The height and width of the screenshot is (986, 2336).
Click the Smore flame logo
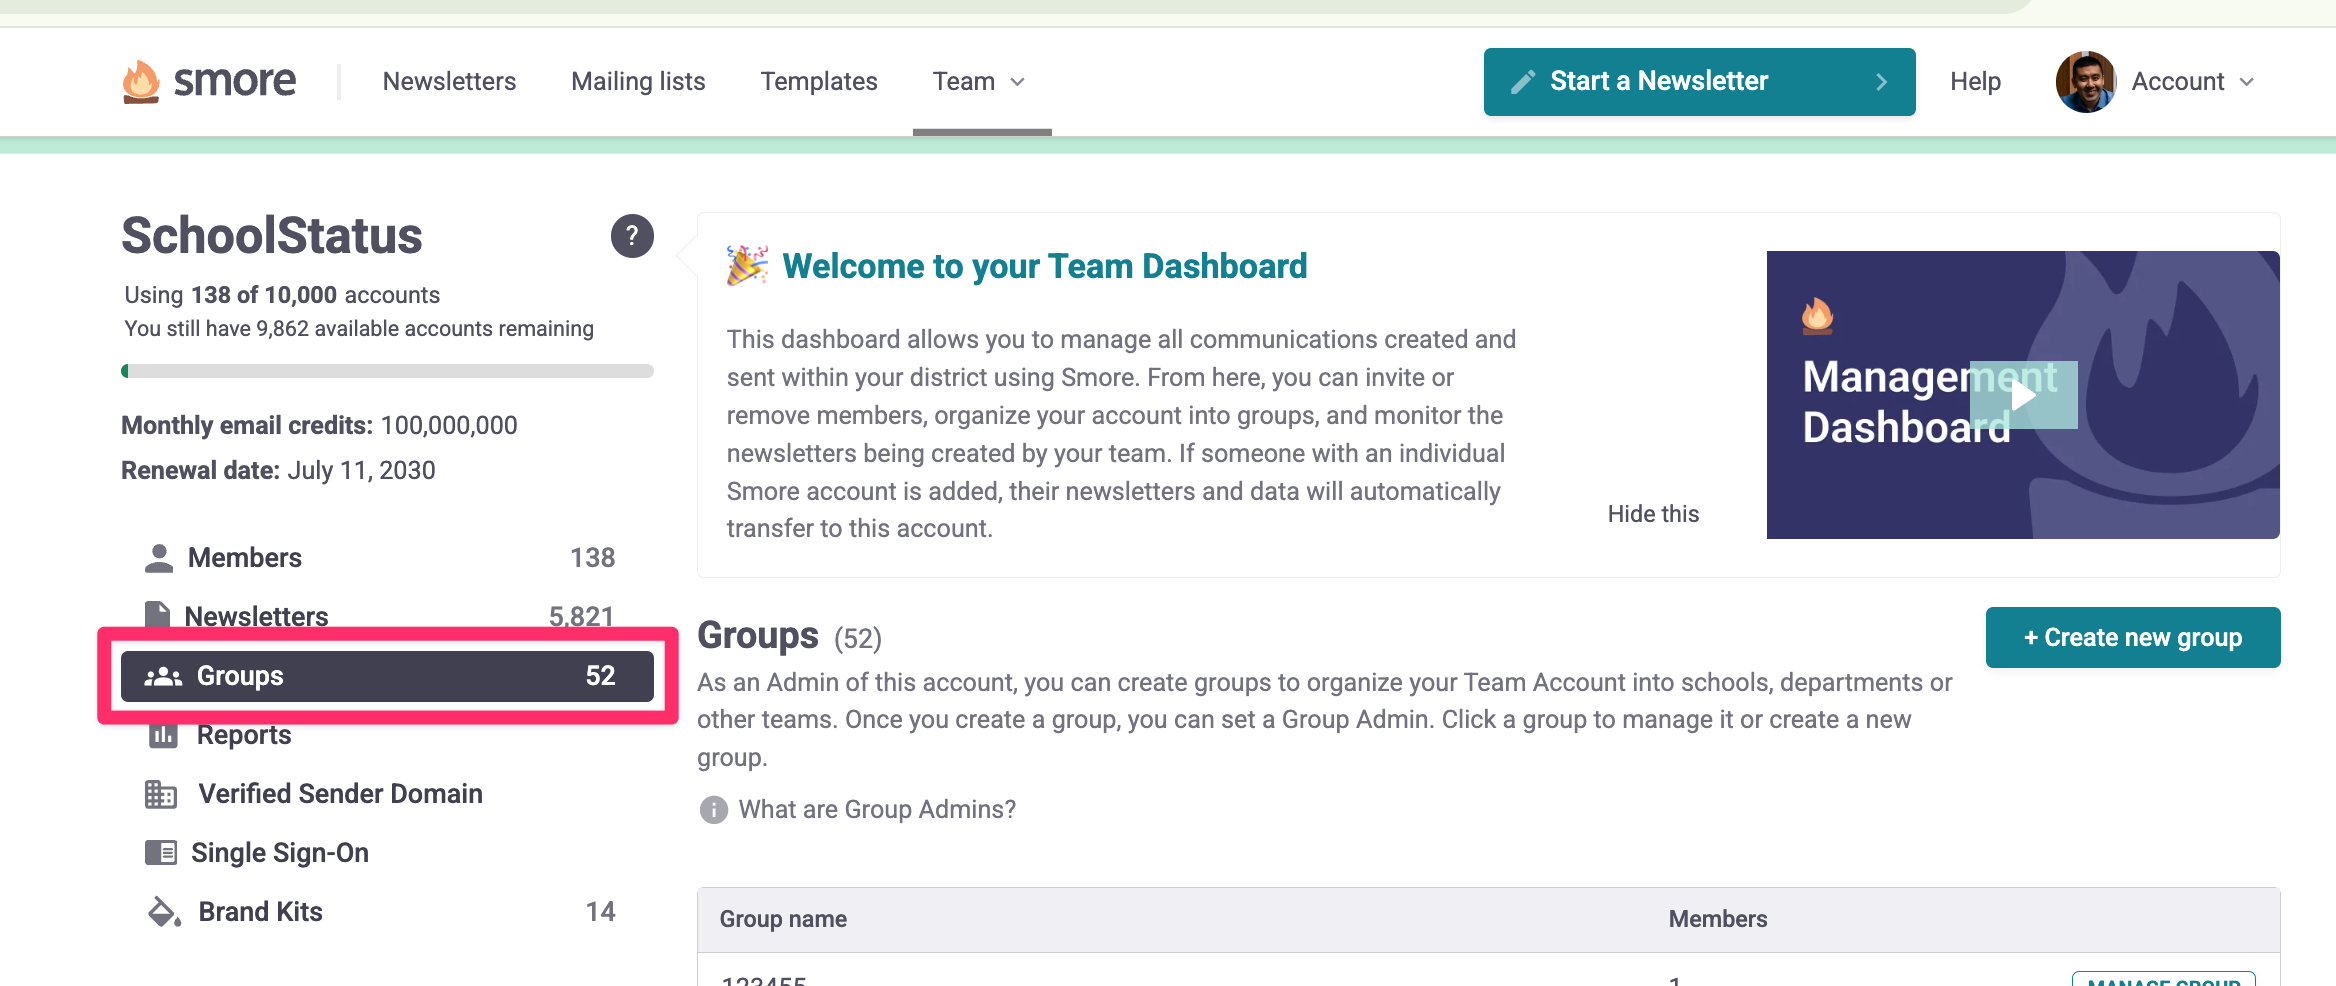pos(141,81)
